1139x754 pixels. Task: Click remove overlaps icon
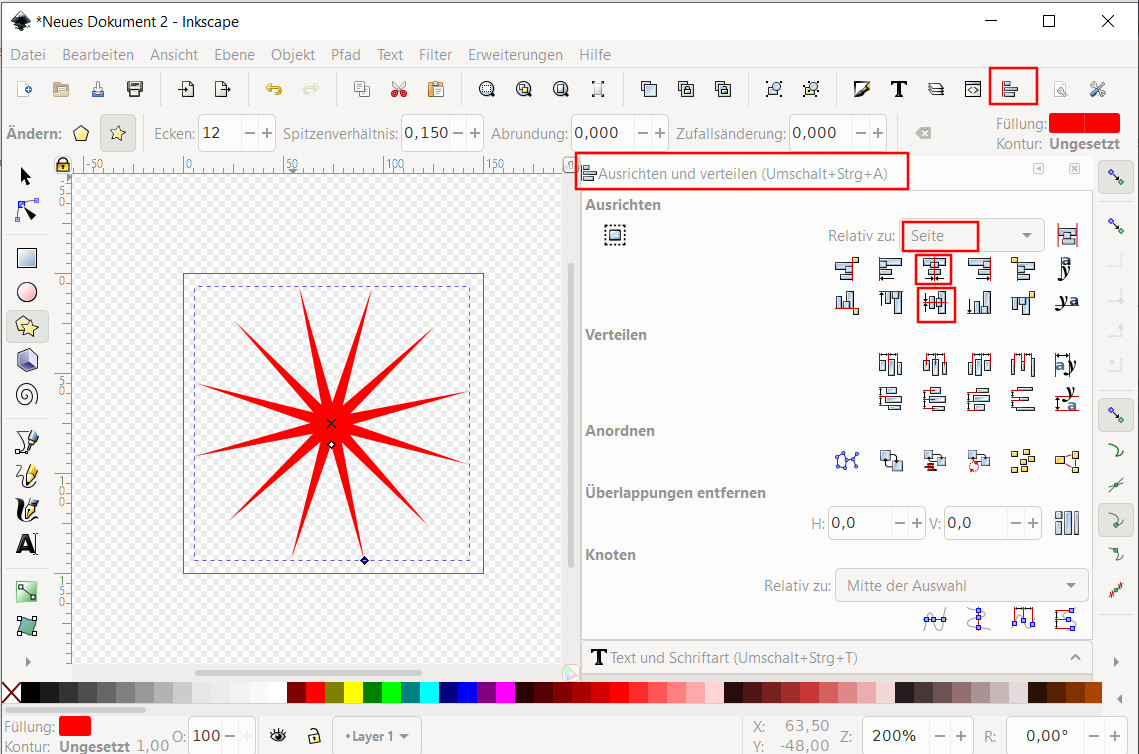1066,522
